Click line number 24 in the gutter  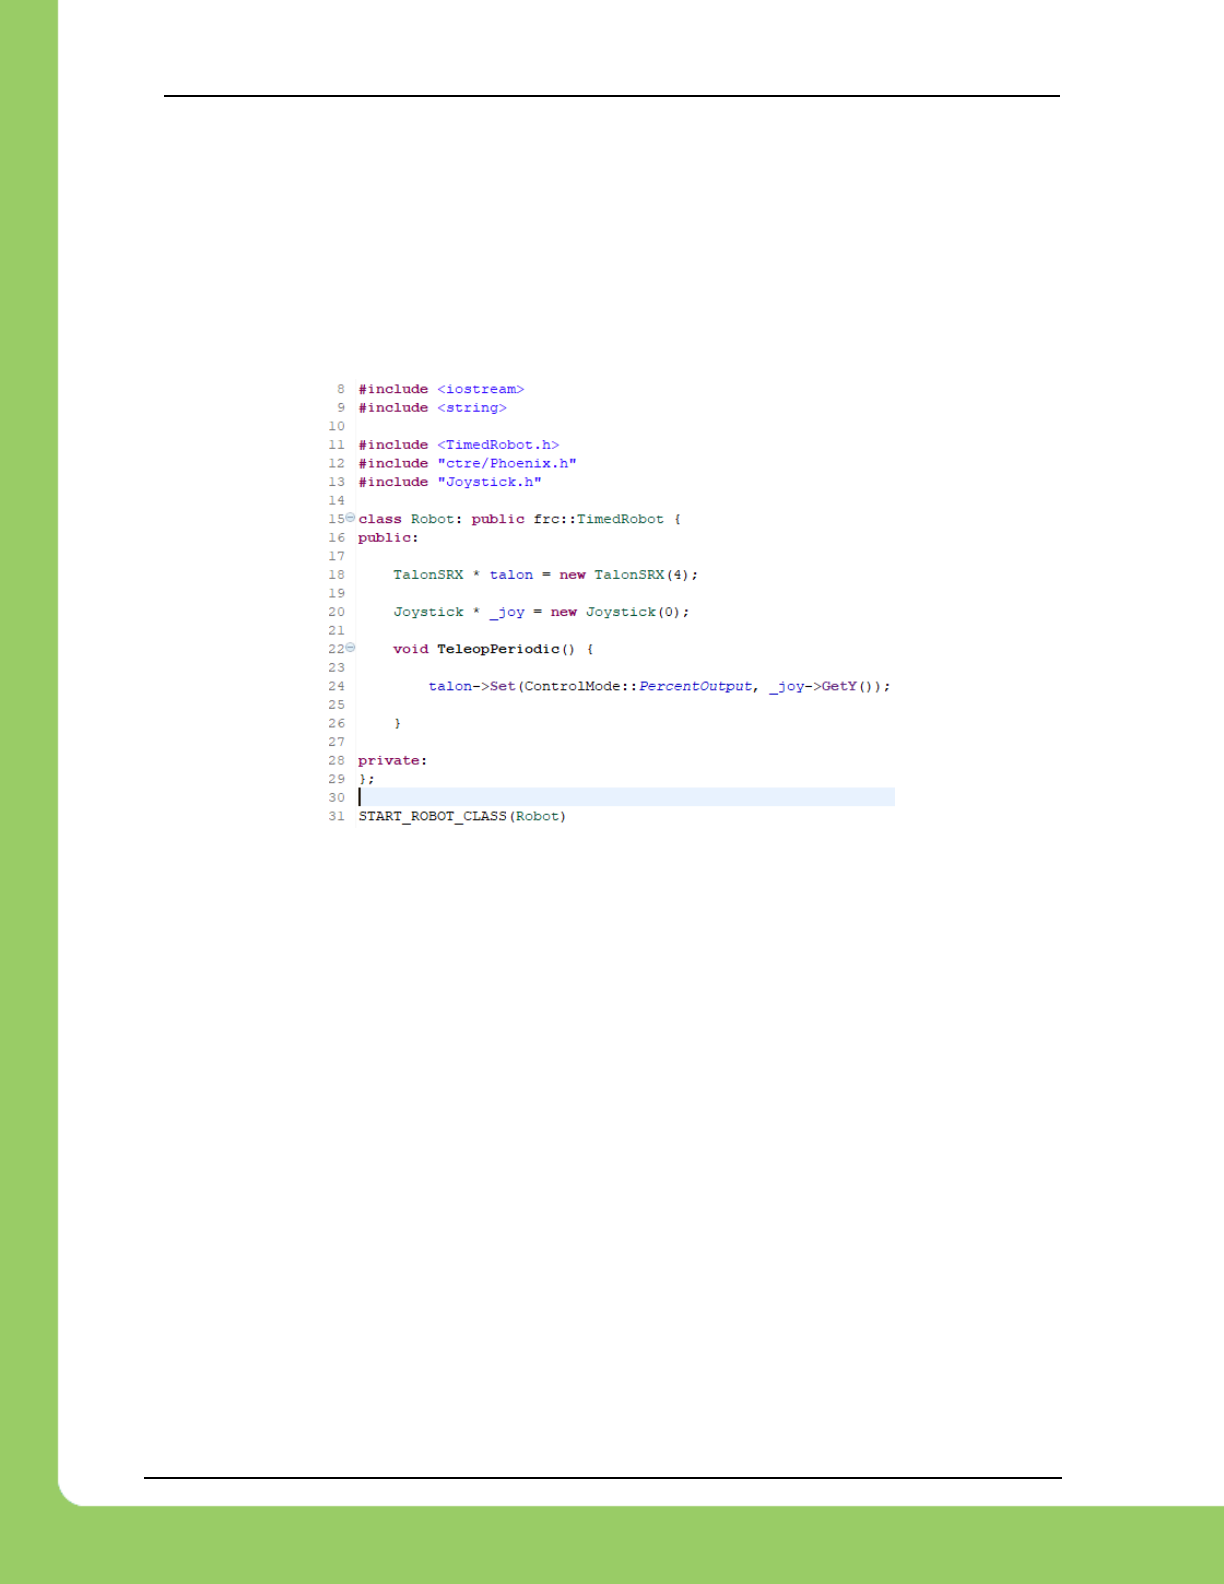[336, 686]
